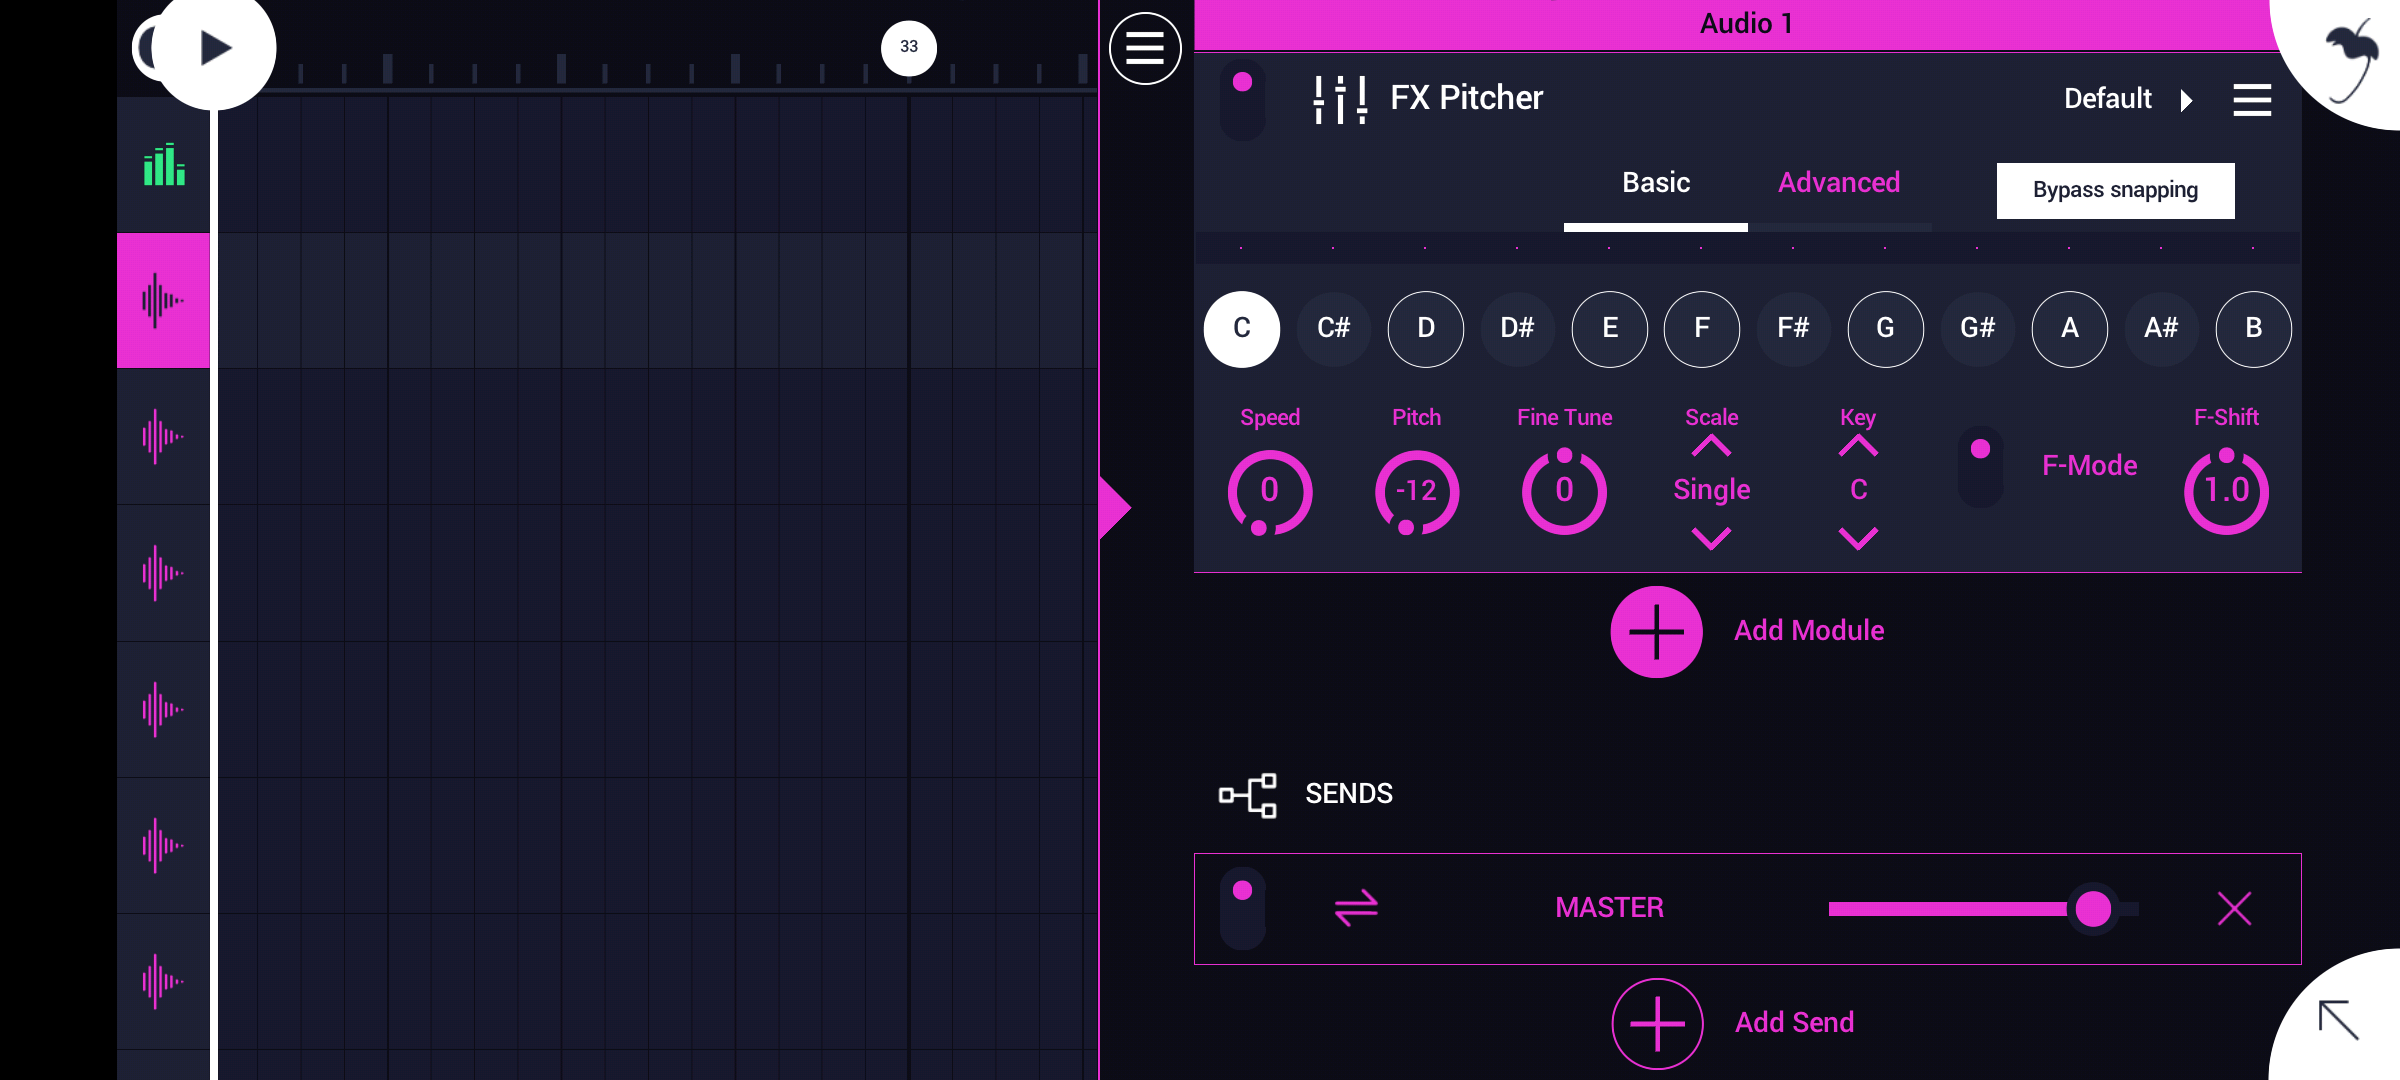Adjust the MASTER send level slider
2400x1080 pixels.
[2092, 908]
